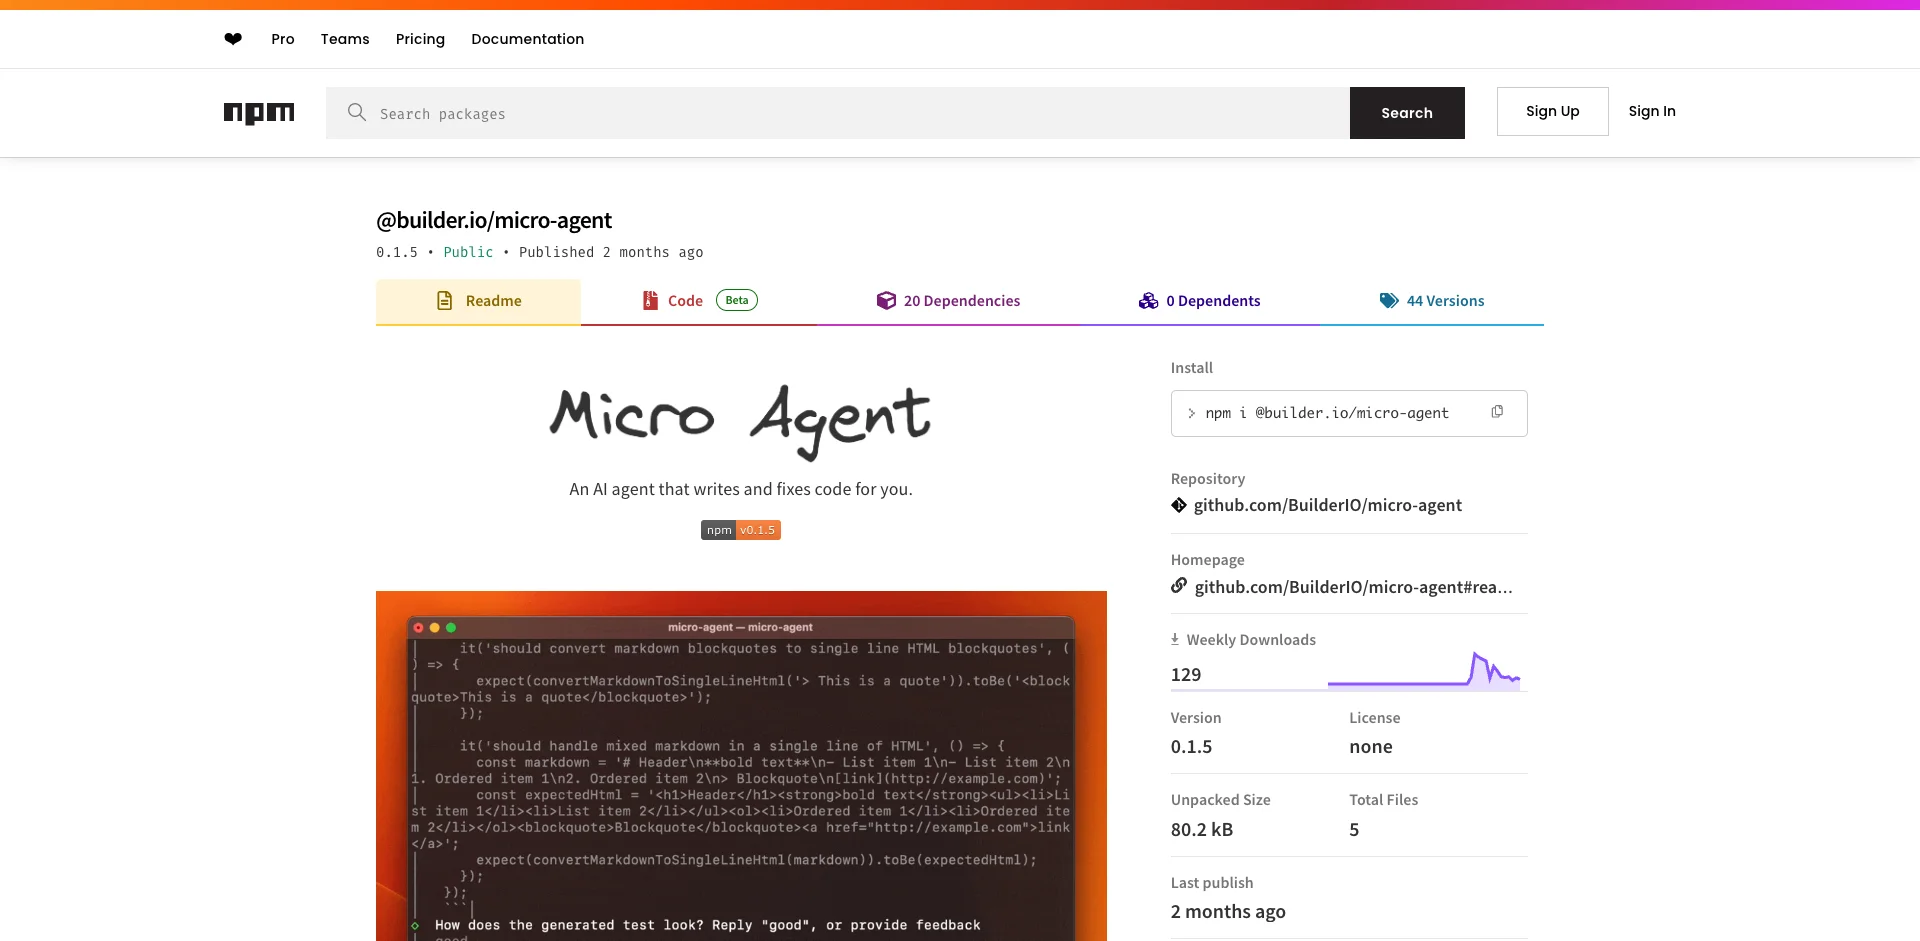Image resolution: width=1920 pixels, height=941 pixels.
Task: Open the 20 Dependencies tab
Action: click(948, 301)
